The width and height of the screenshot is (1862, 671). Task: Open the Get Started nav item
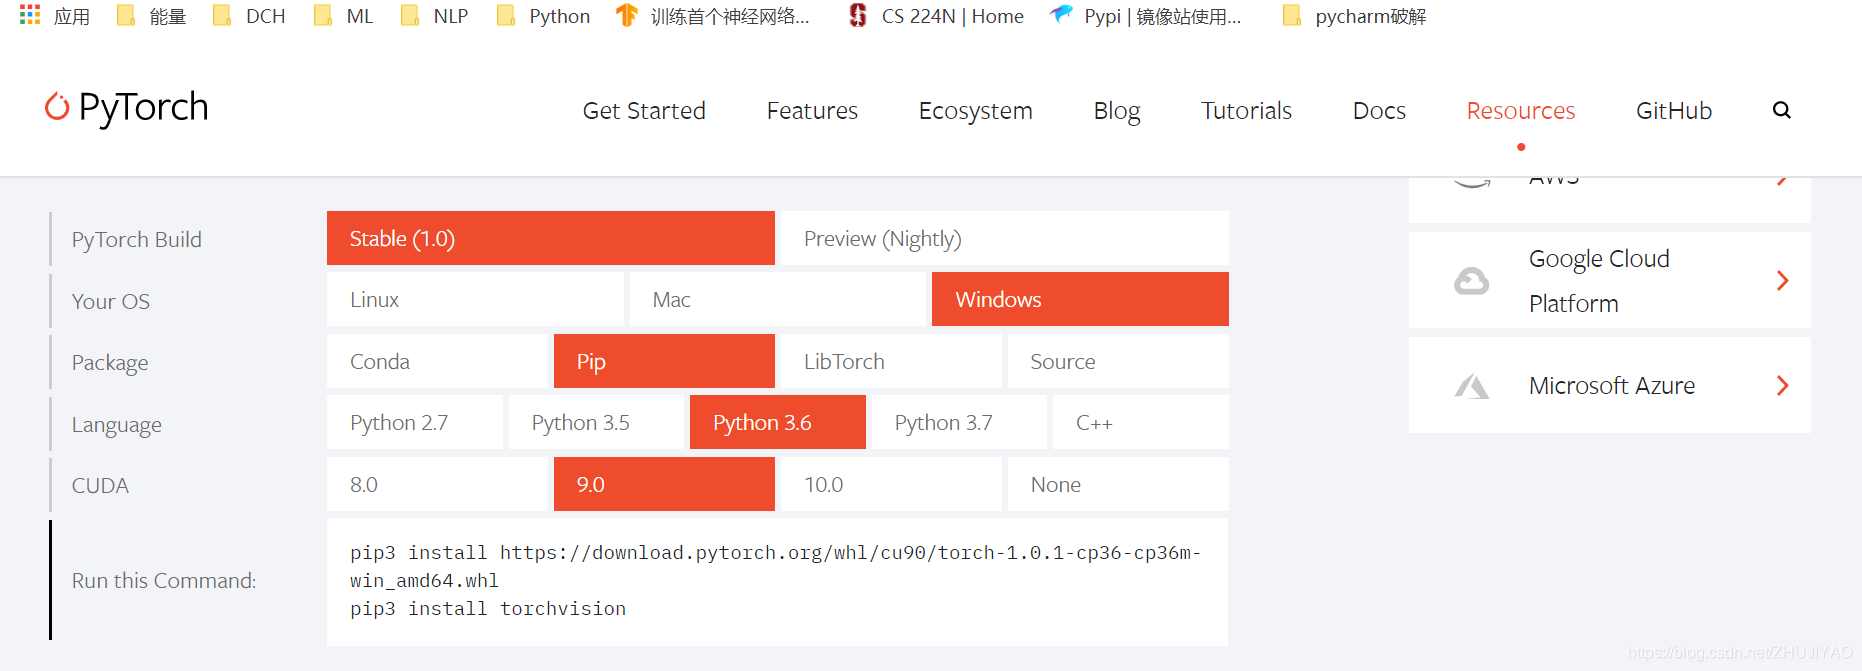click(644, 110)
